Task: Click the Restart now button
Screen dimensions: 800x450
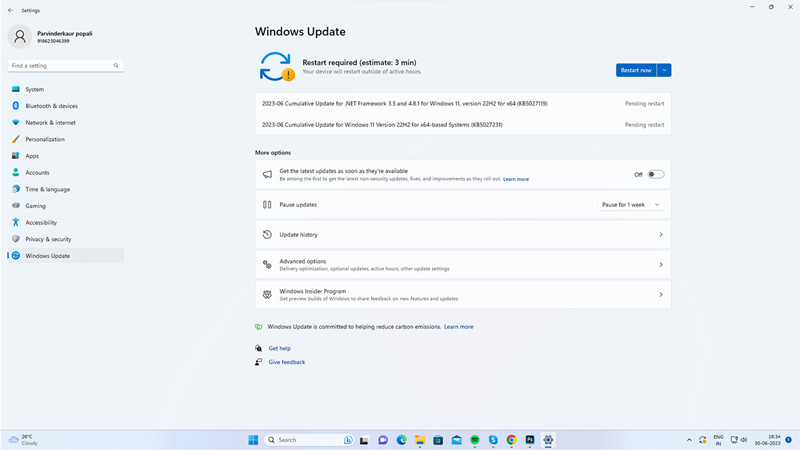Action: 636,70
